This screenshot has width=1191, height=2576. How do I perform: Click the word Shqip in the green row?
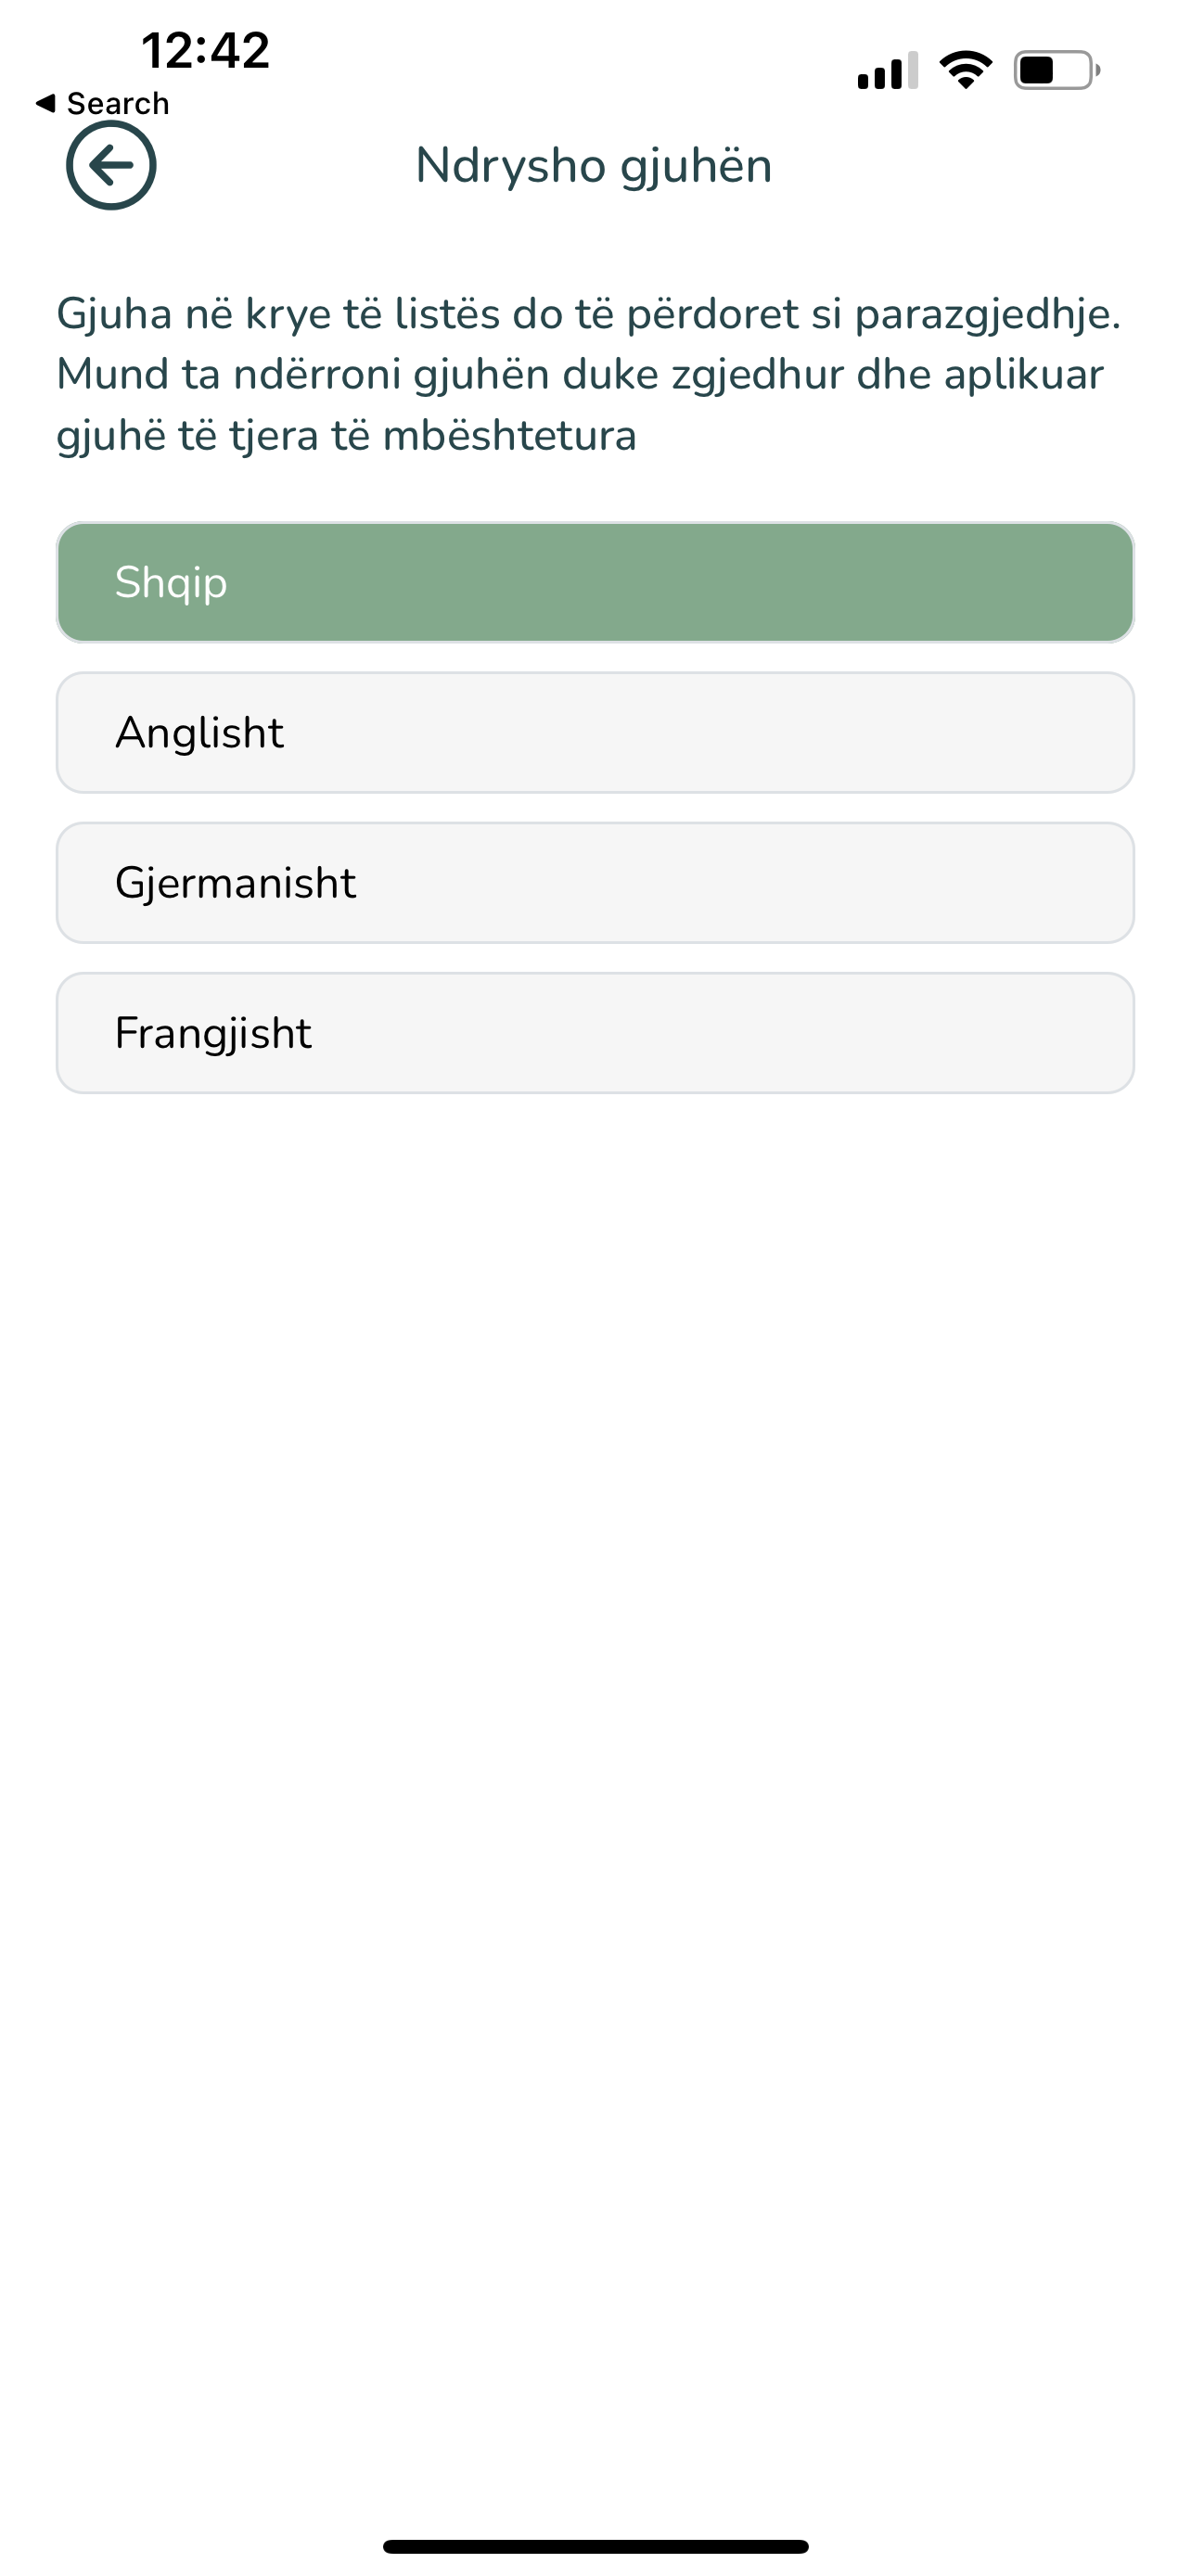point(171,583)
